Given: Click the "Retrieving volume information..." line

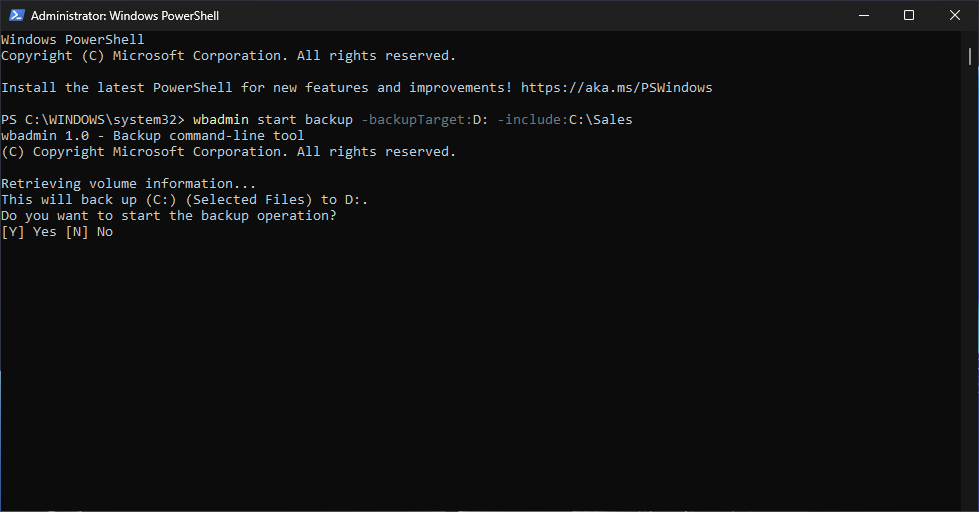Looking at the screenshot, I should coord(129,184).
